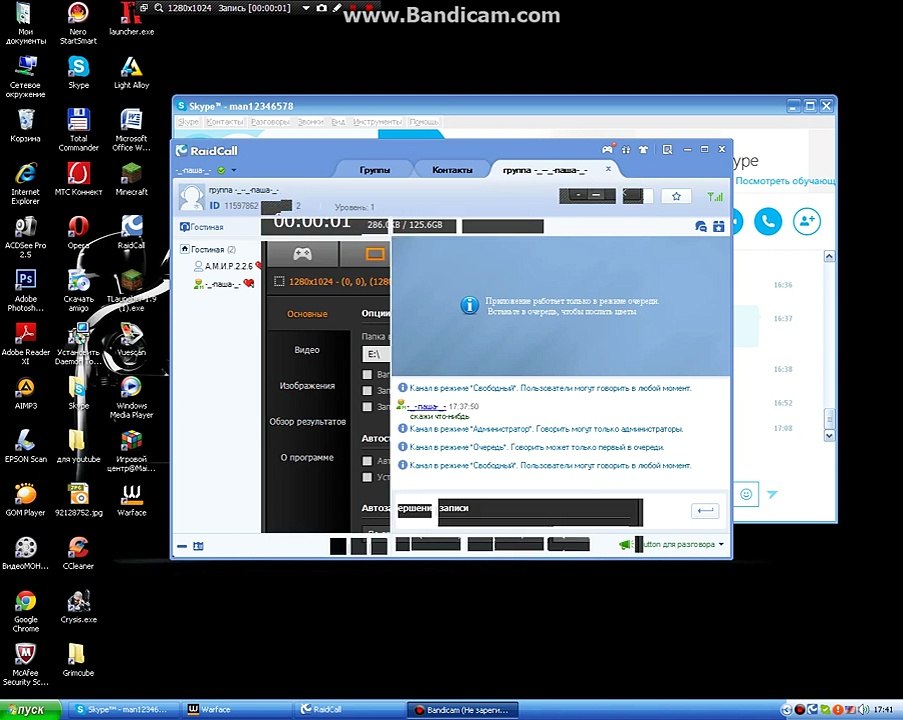Select the gamepad mode tab in Bandicam
Screen dimensions: 903x720
pyautogui.click(x=303, y=253)
